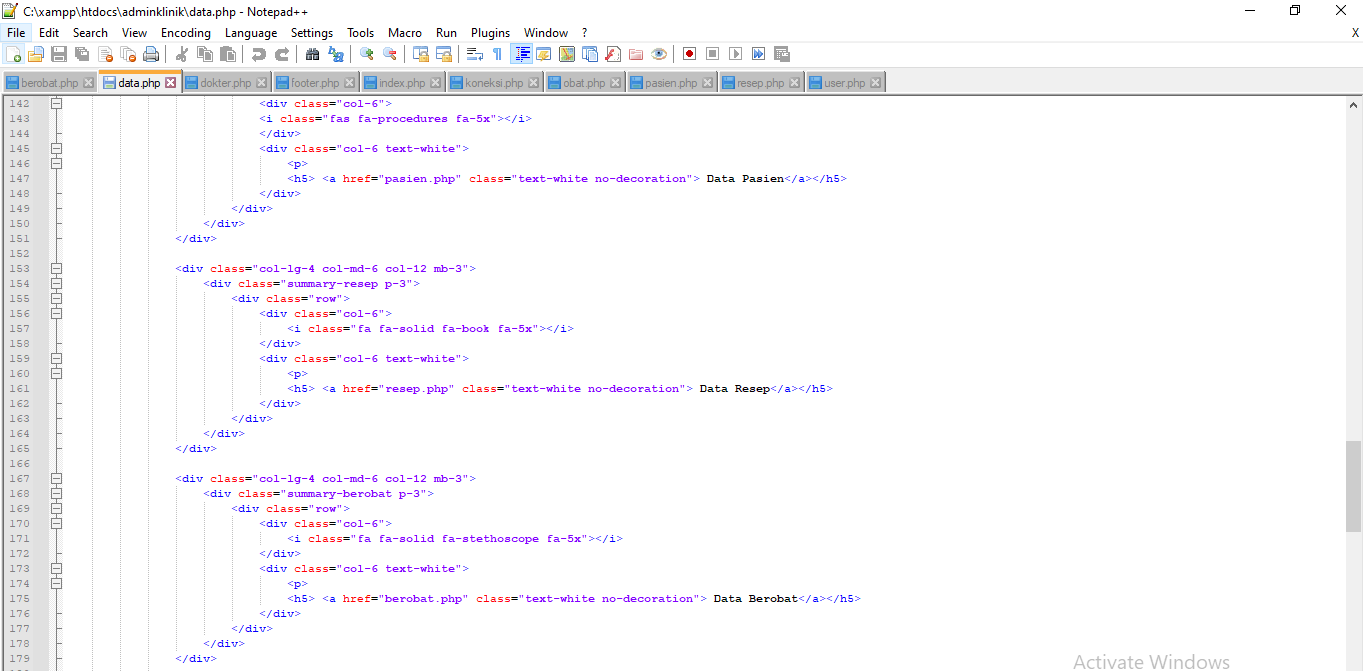Switch to the berobat.php tab
The width and height of the screenshot is (1363, 671).
pos(49,83)
